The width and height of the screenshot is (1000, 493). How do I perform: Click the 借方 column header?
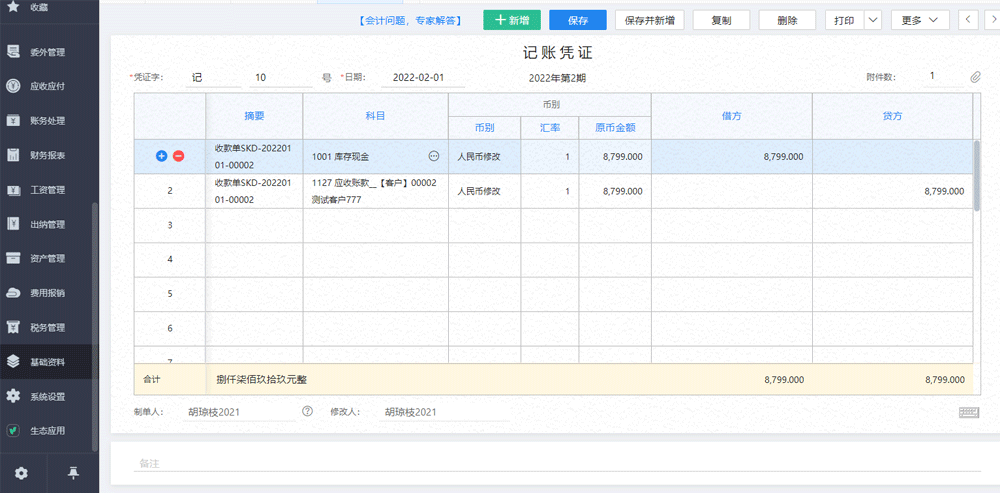coord(732,116)
